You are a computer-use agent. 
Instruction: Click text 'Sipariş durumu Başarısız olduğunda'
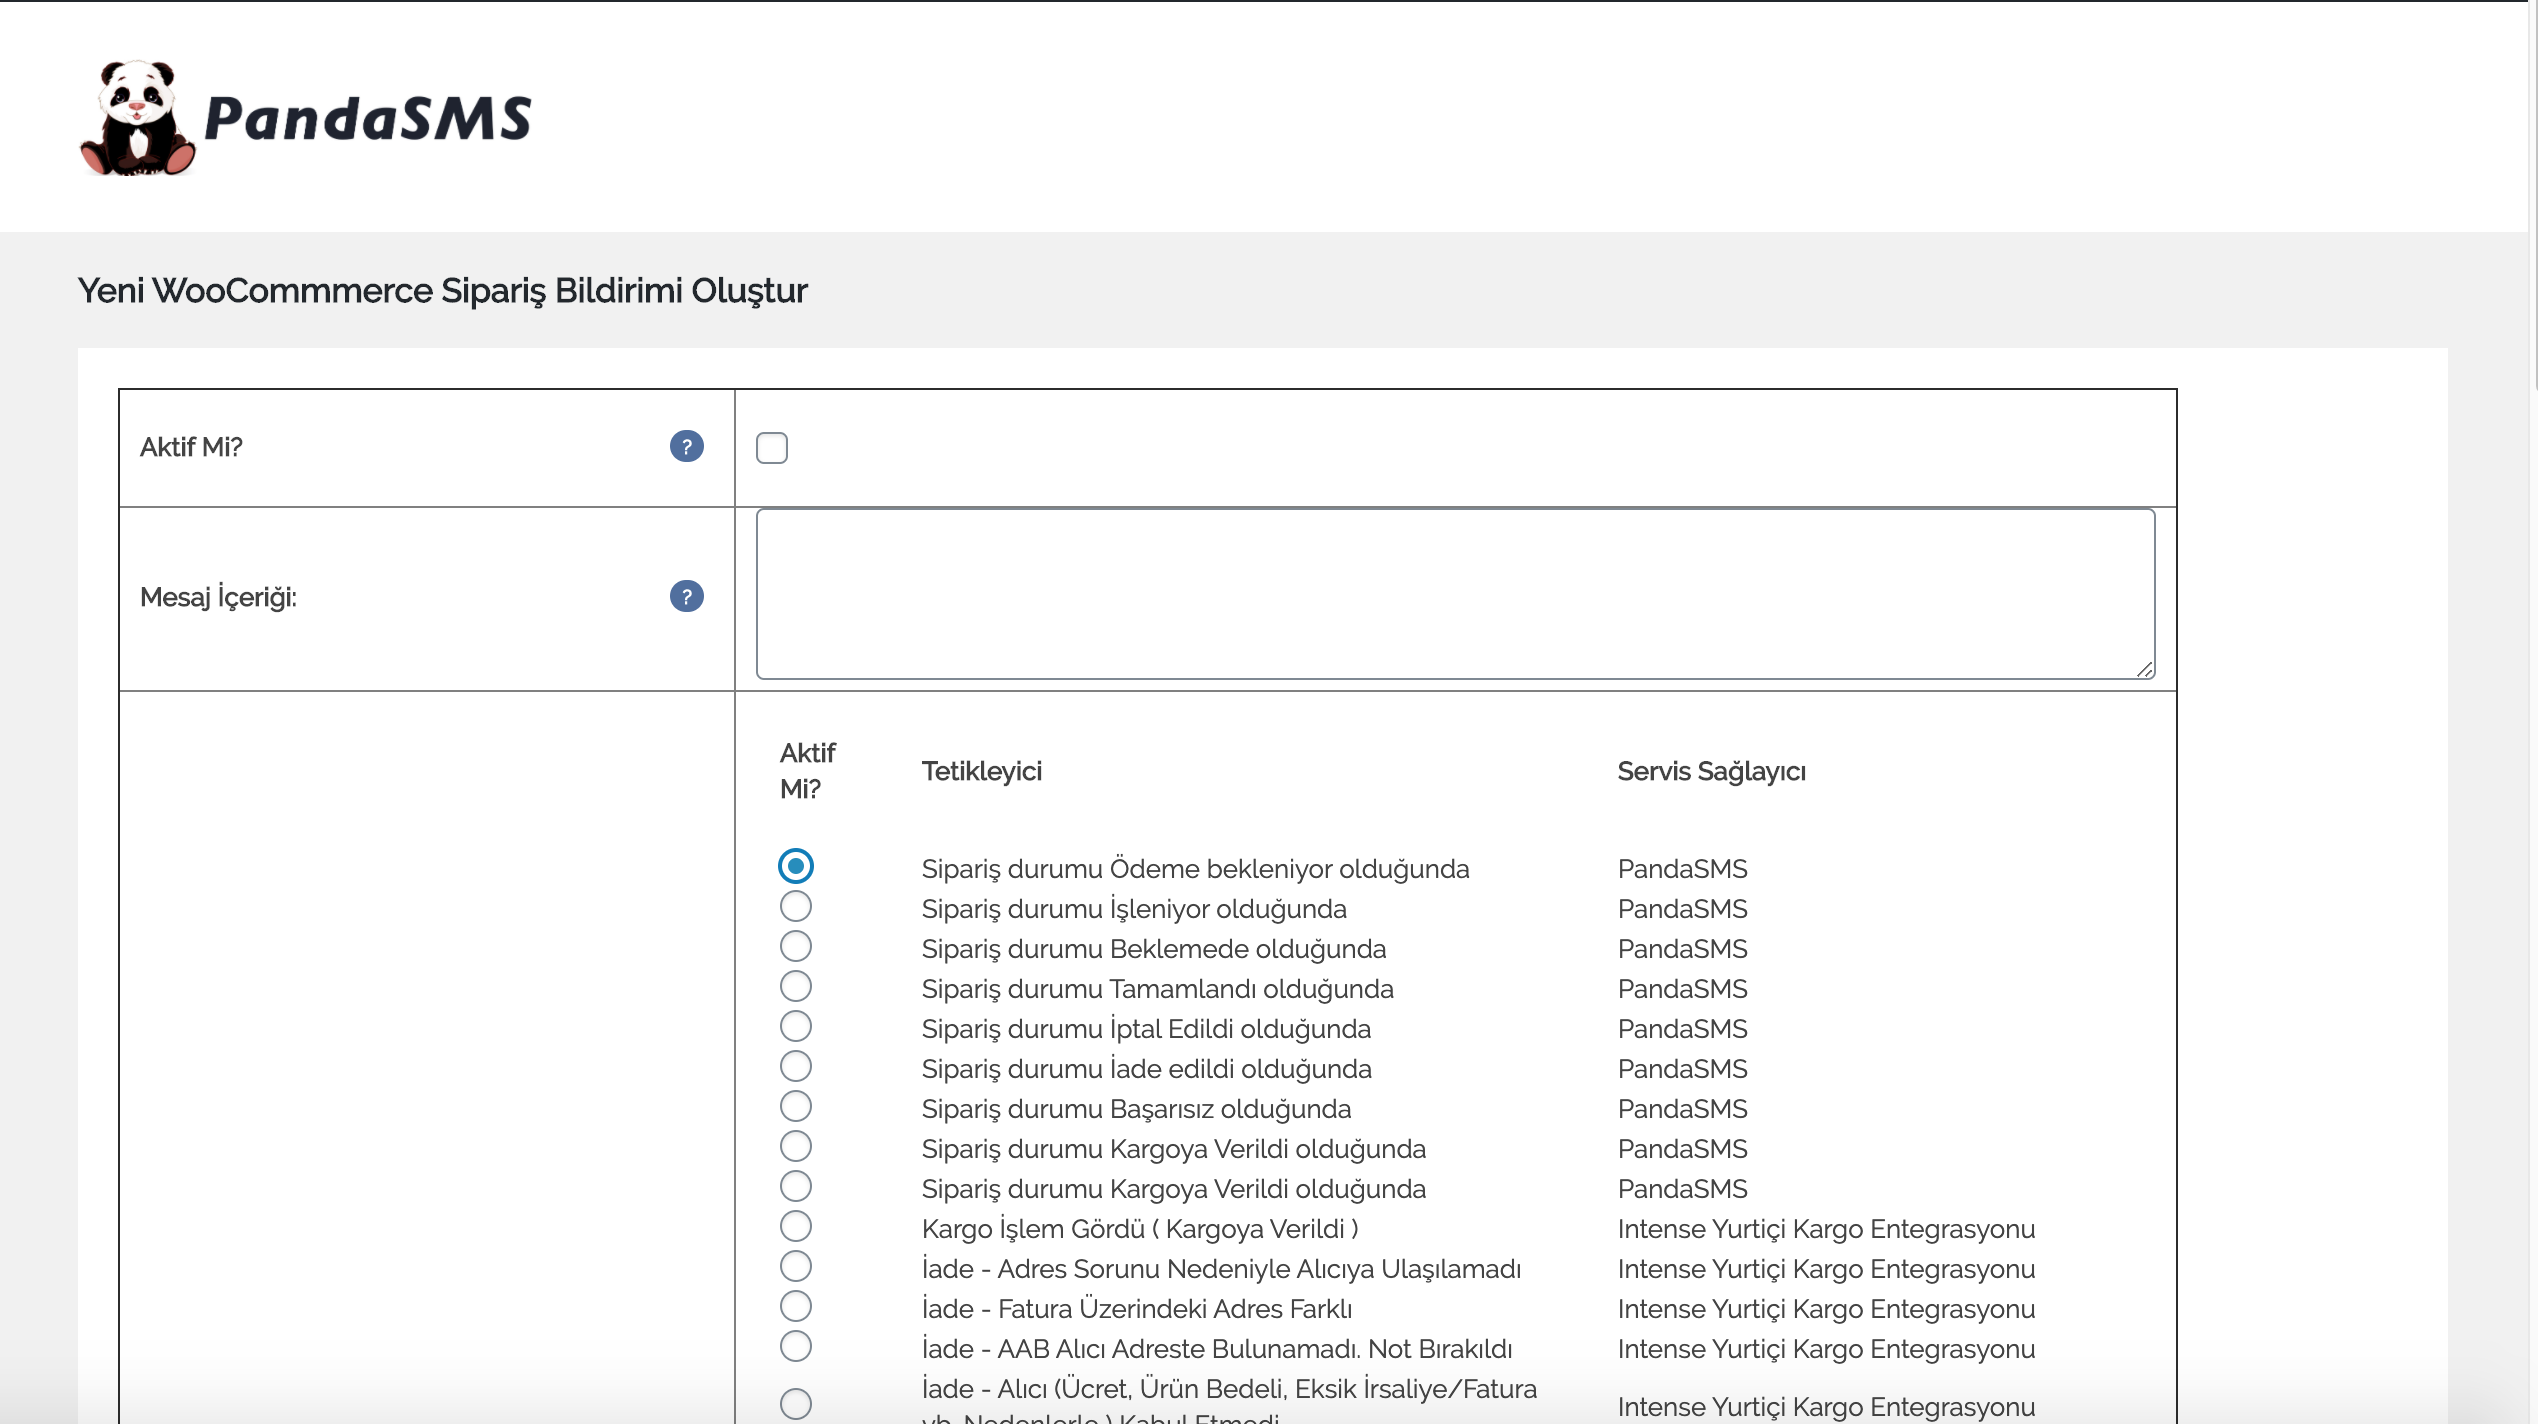point(1136,1109)
